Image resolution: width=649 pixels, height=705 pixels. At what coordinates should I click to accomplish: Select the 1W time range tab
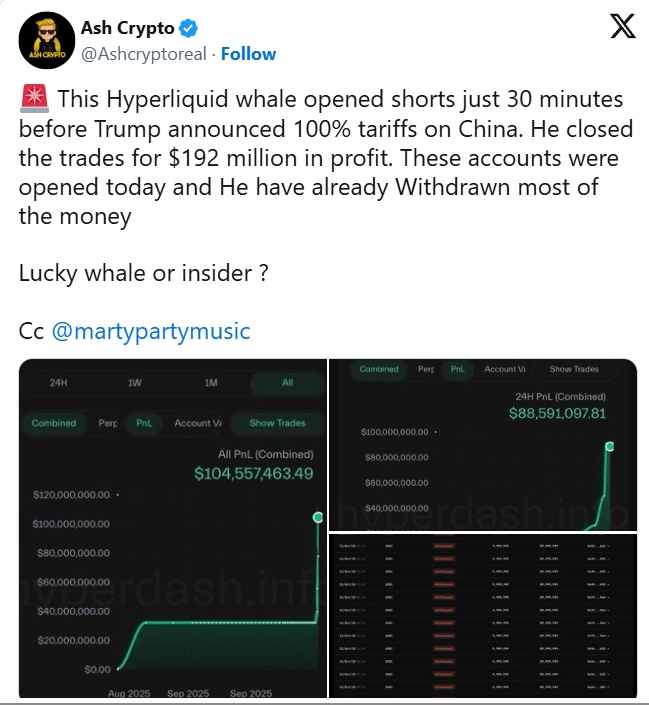point(135,383)
